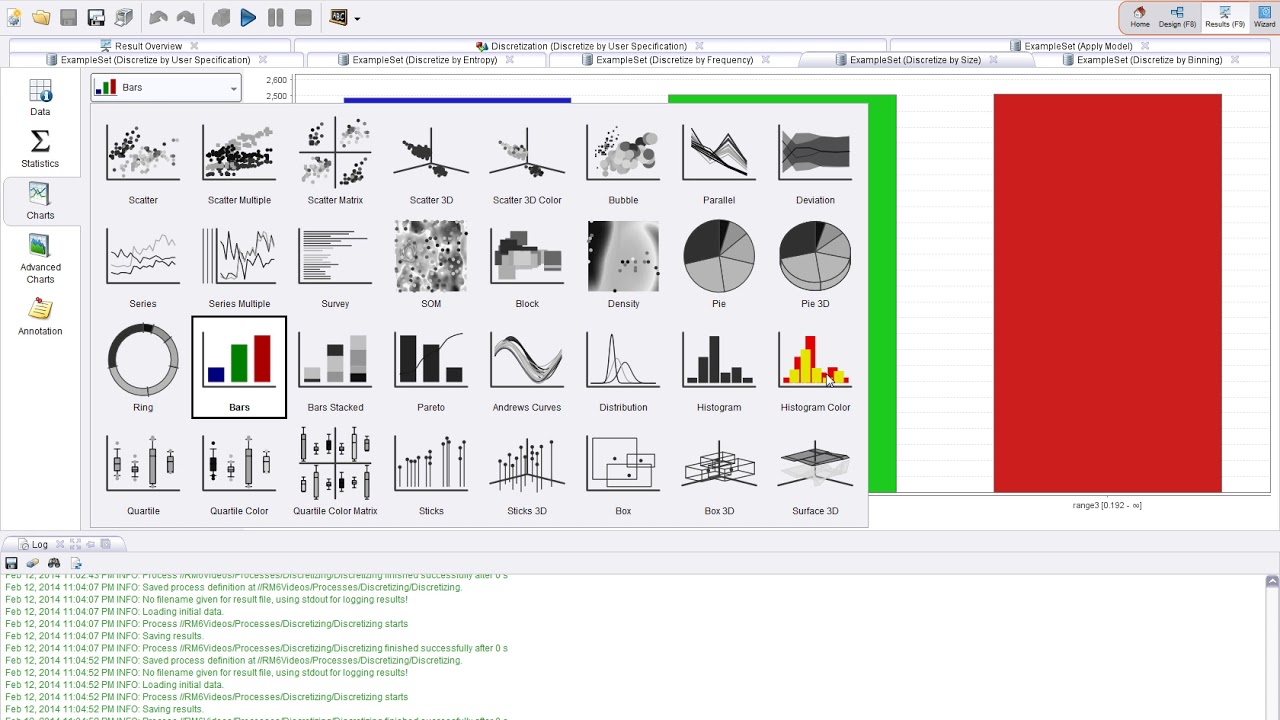
Task: Select the Block chart type
Action: pyautogui.click(x=527, y=265)
